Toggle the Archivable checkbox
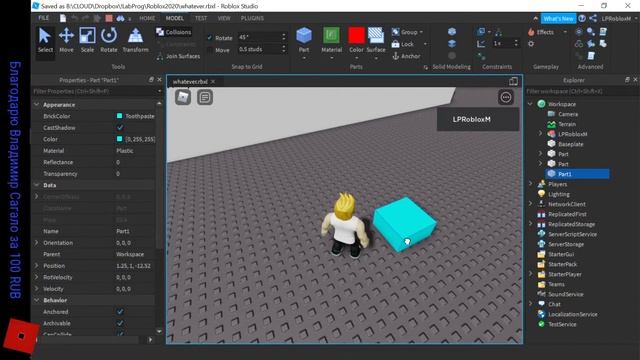The image size is (640, 360). pos(120,323)
